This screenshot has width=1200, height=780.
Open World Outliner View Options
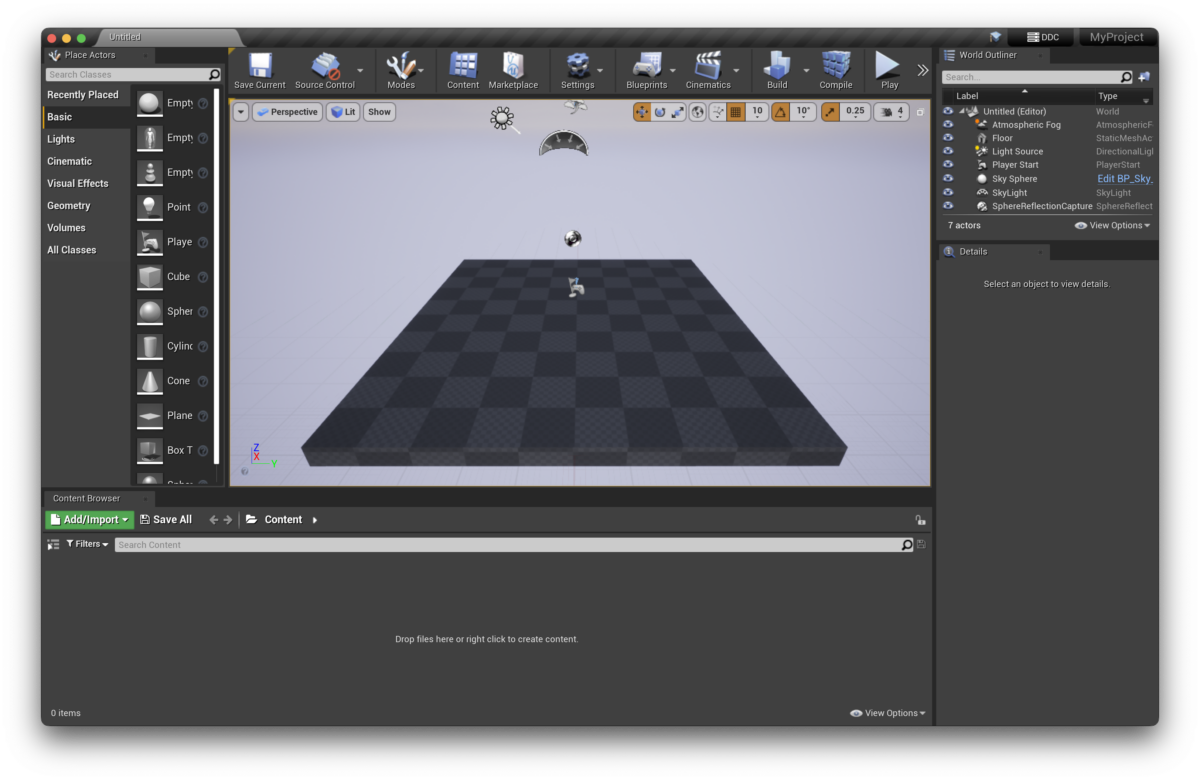[1112, 226]
